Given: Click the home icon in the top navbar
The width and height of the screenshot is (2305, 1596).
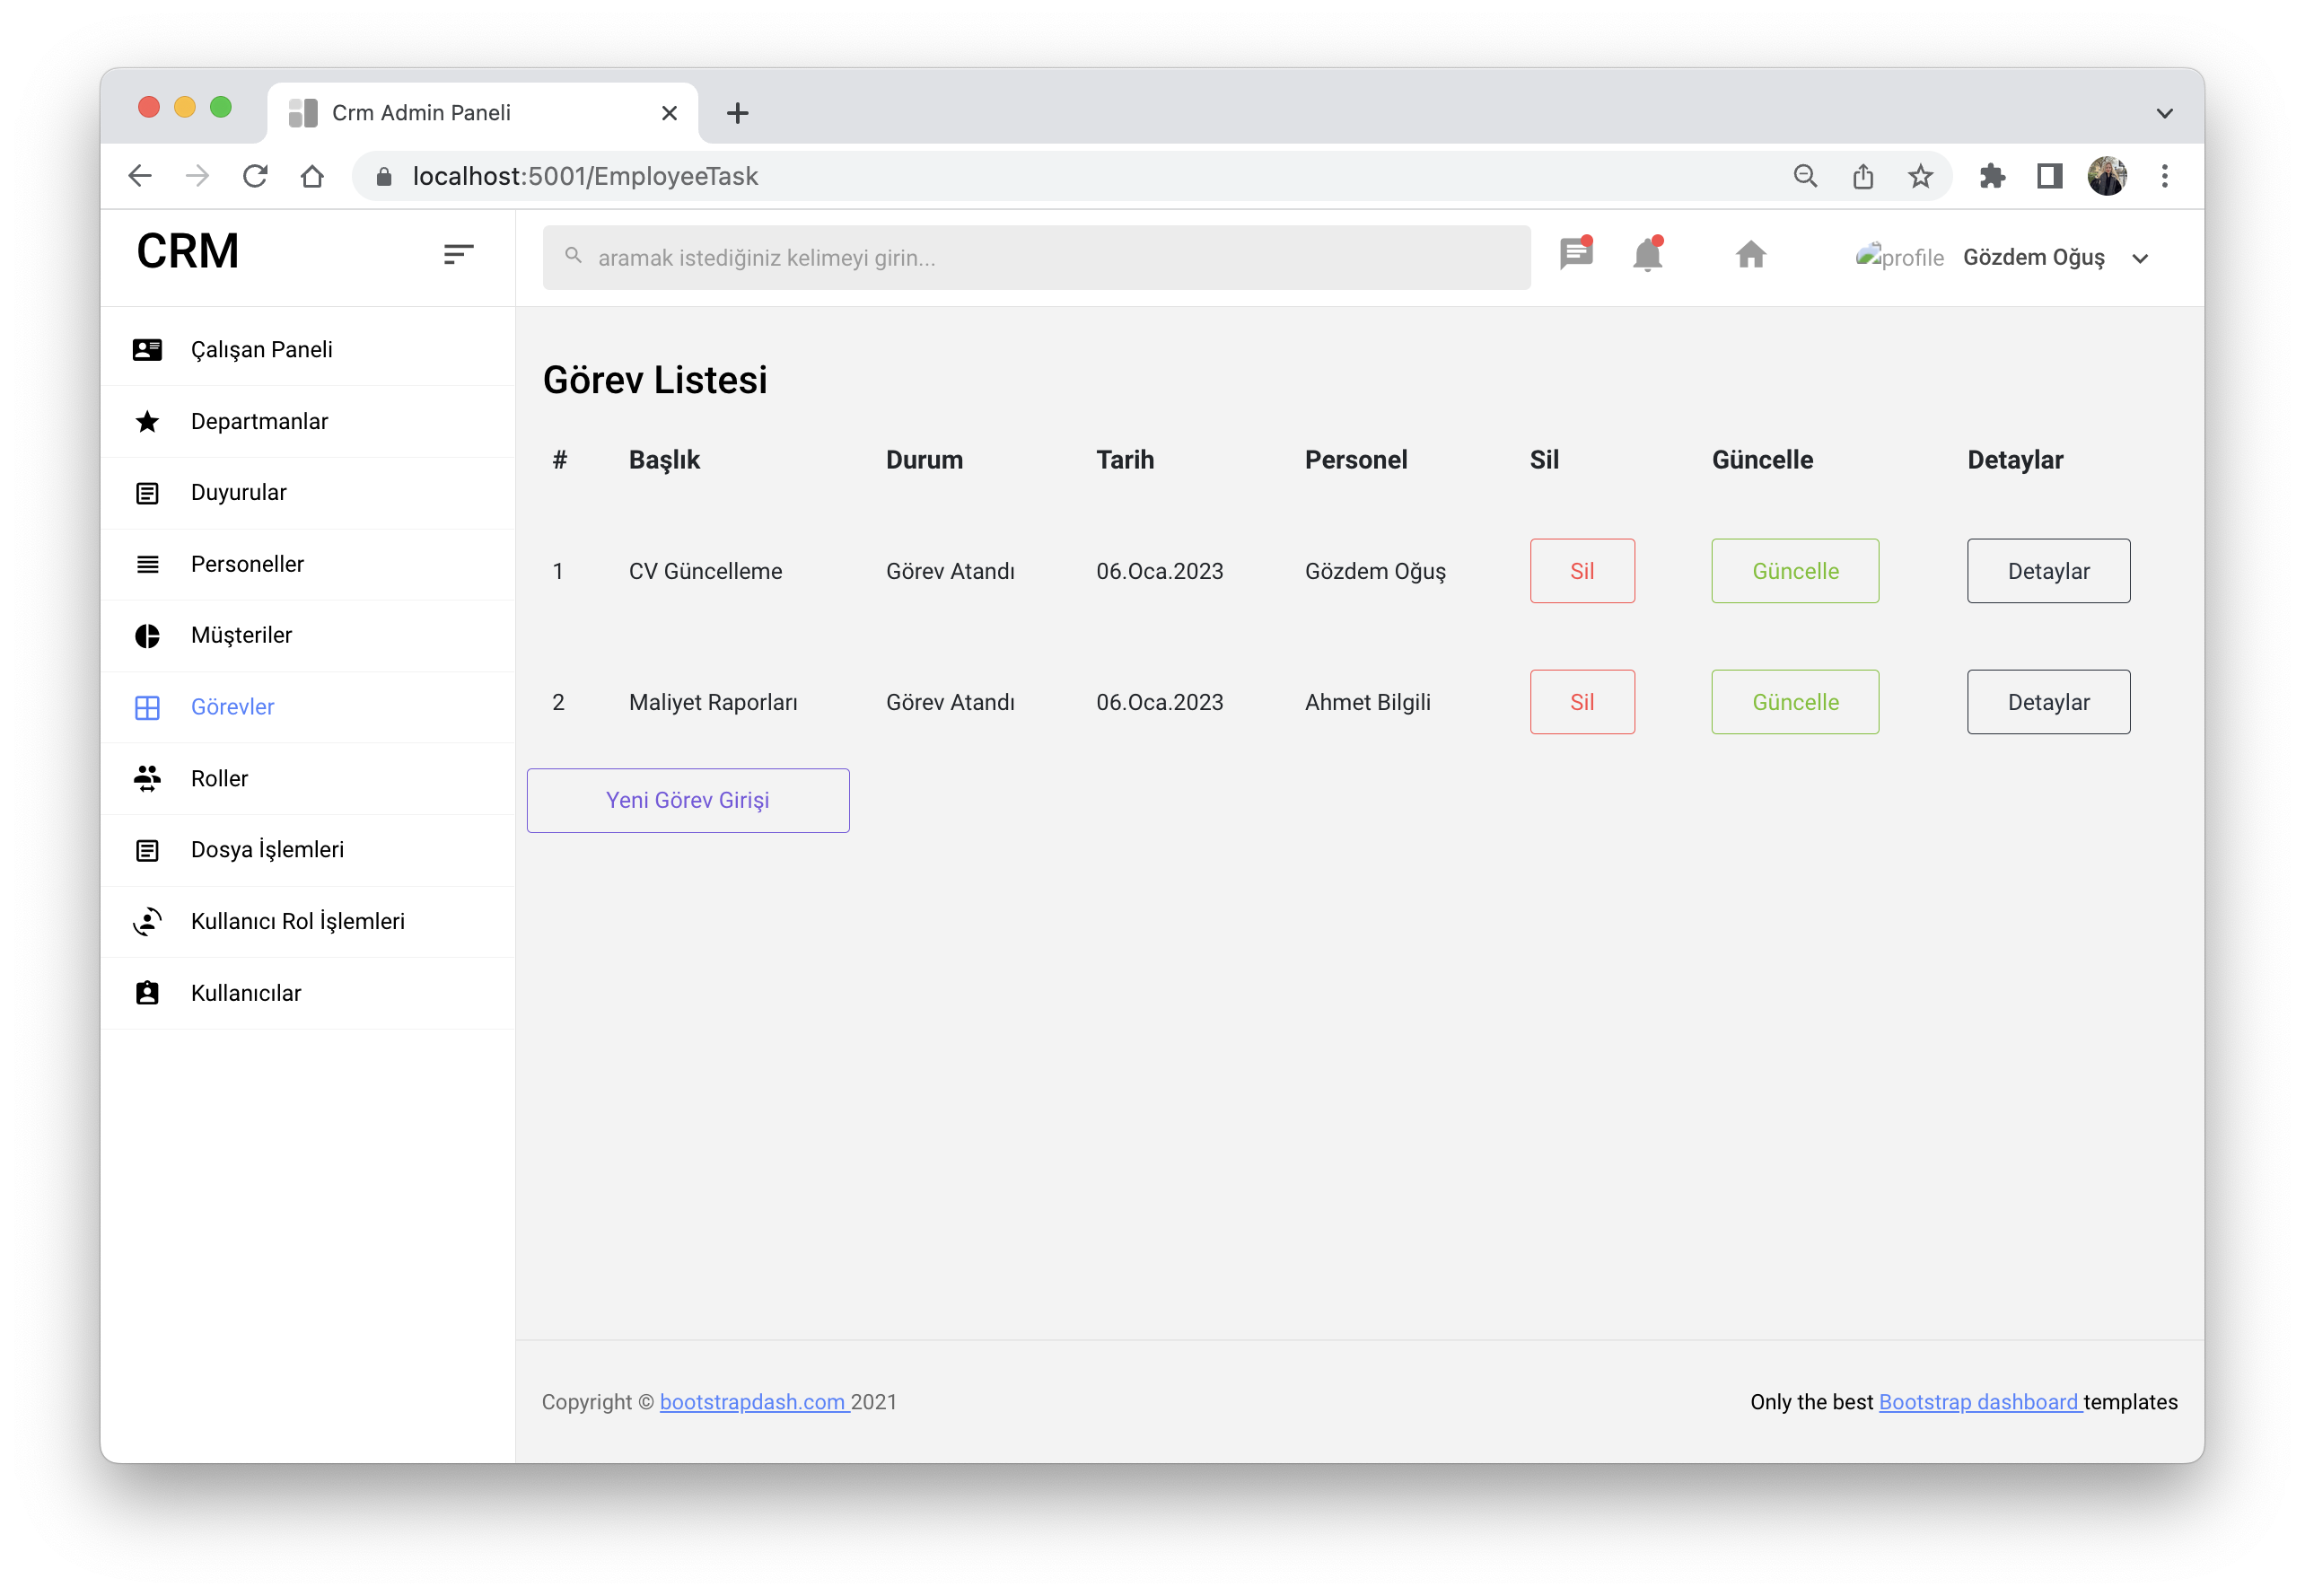Looking at the screenshot, I should click(x=1751, y=255).
